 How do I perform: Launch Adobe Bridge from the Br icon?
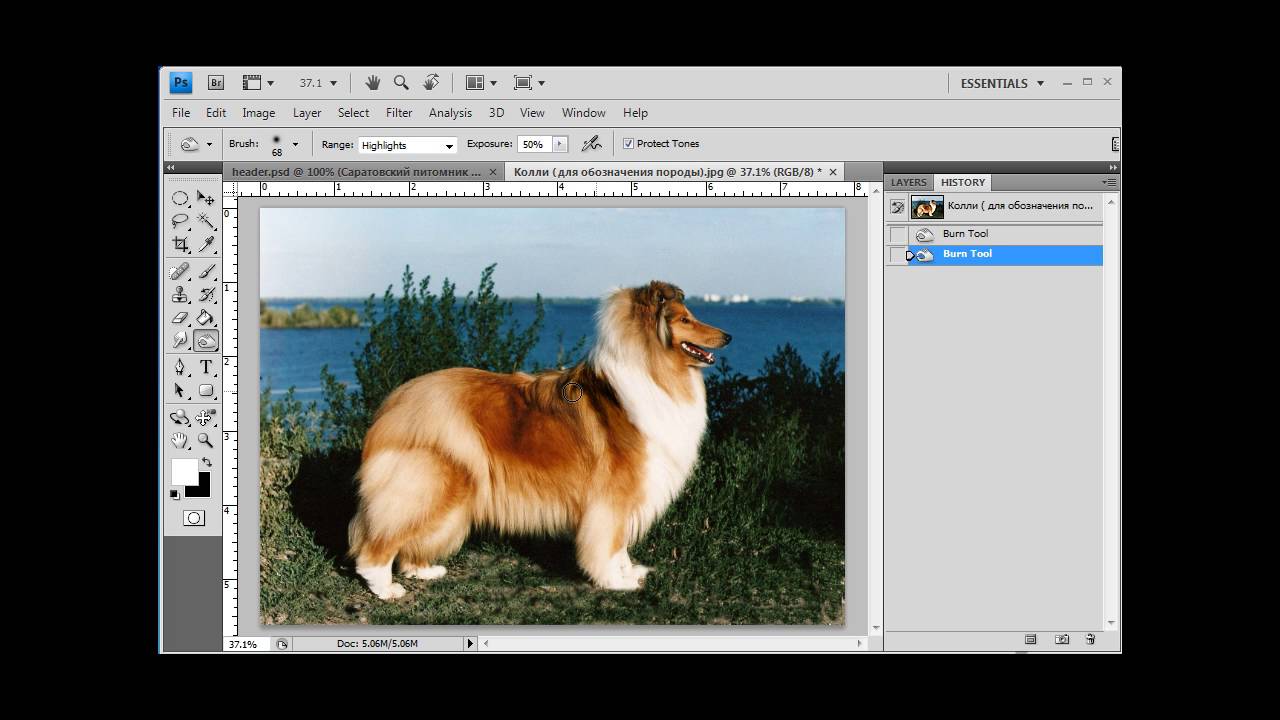215,83
